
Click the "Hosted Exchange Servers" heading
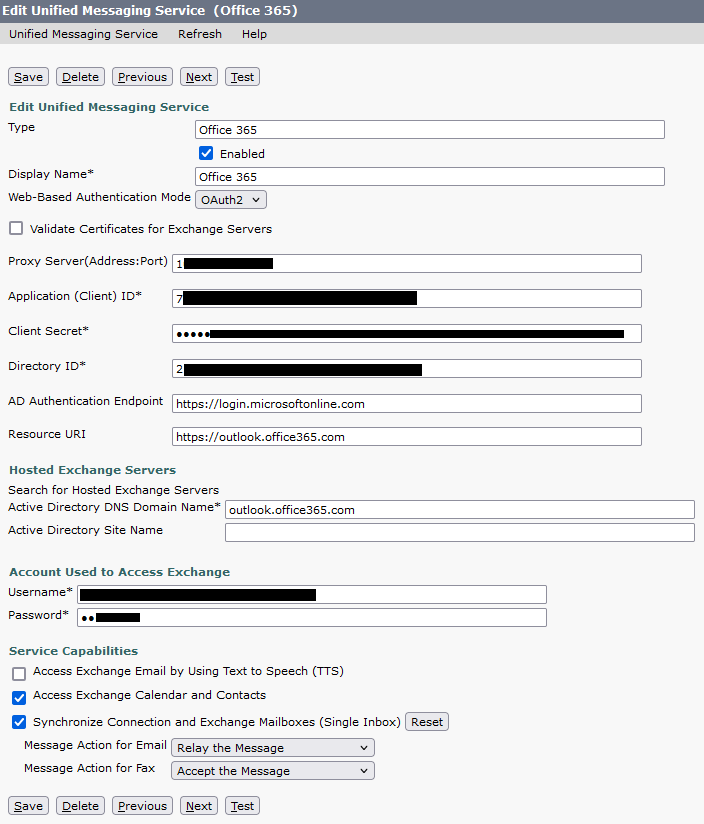92,470
